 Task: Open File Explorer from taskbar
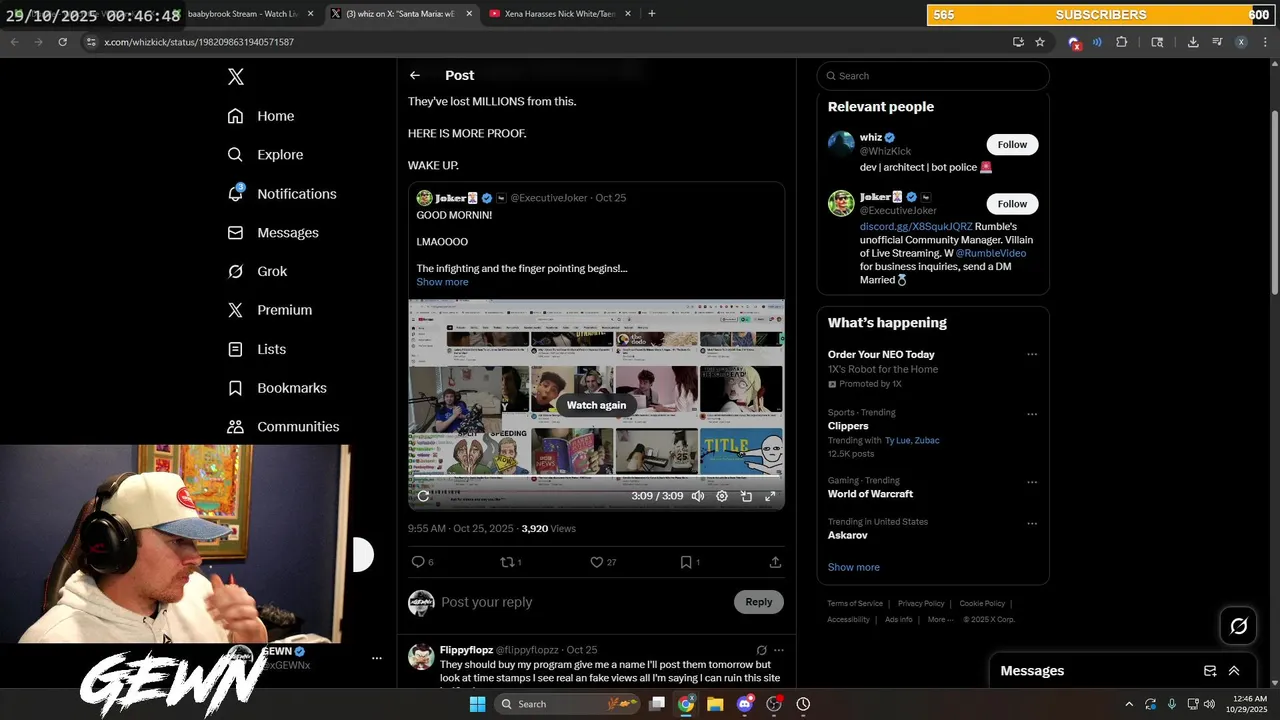(715, 704)
